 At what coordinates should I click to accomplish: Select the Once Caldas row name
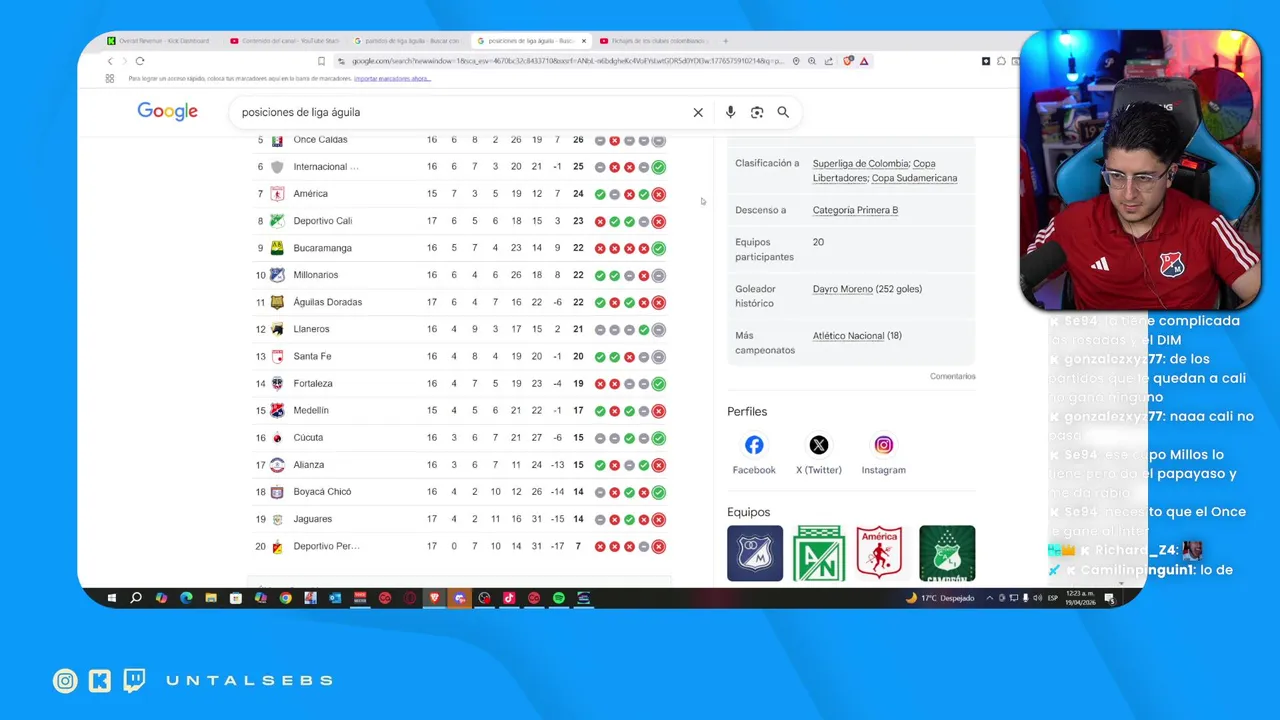pos(320,140)
